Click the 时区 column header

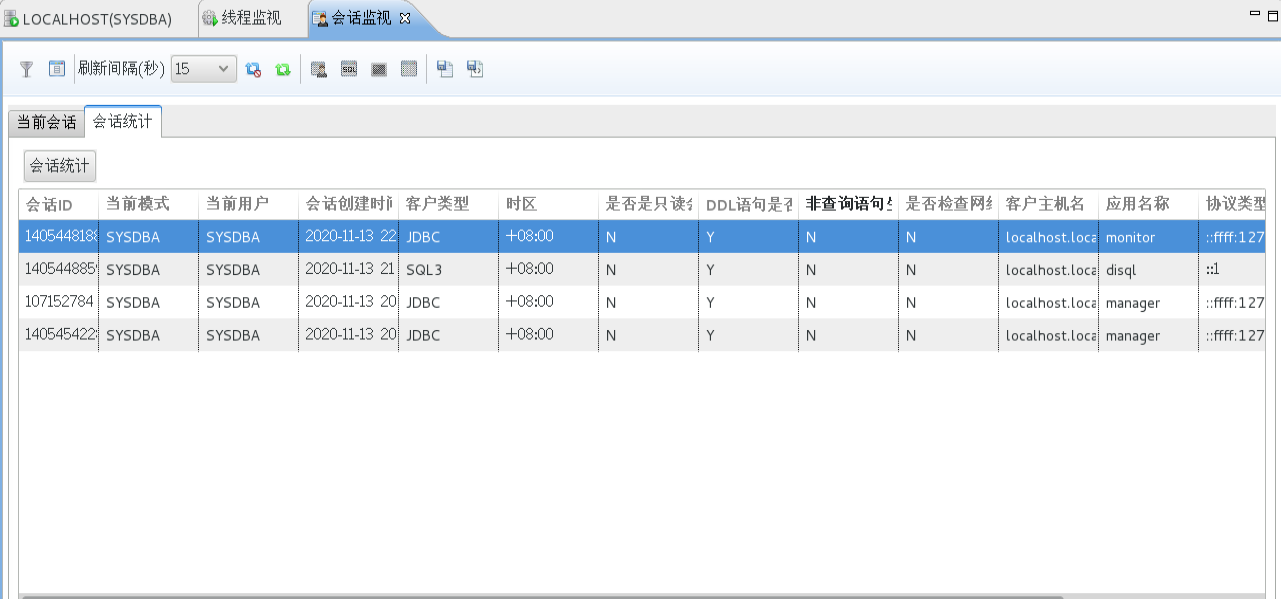pyautogui.click(x=548, y=204)
